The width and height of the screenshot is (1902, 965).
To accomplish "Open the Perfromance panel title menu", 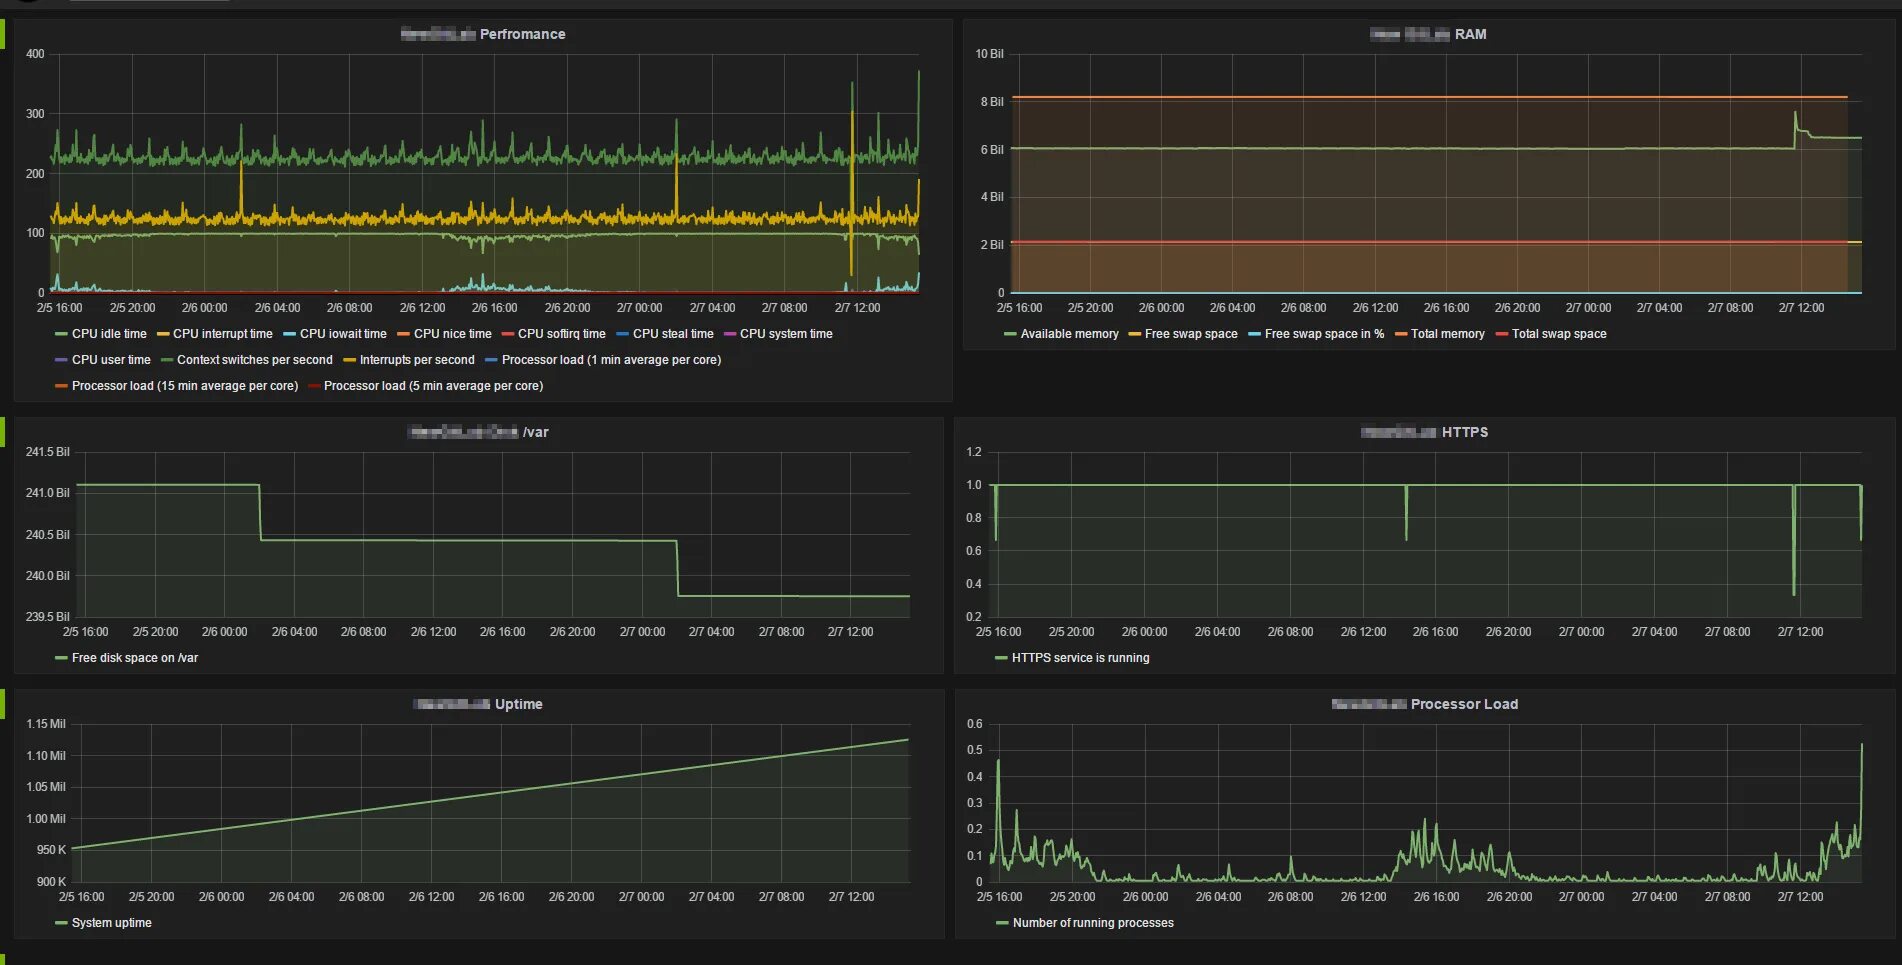I will [483, 34].
